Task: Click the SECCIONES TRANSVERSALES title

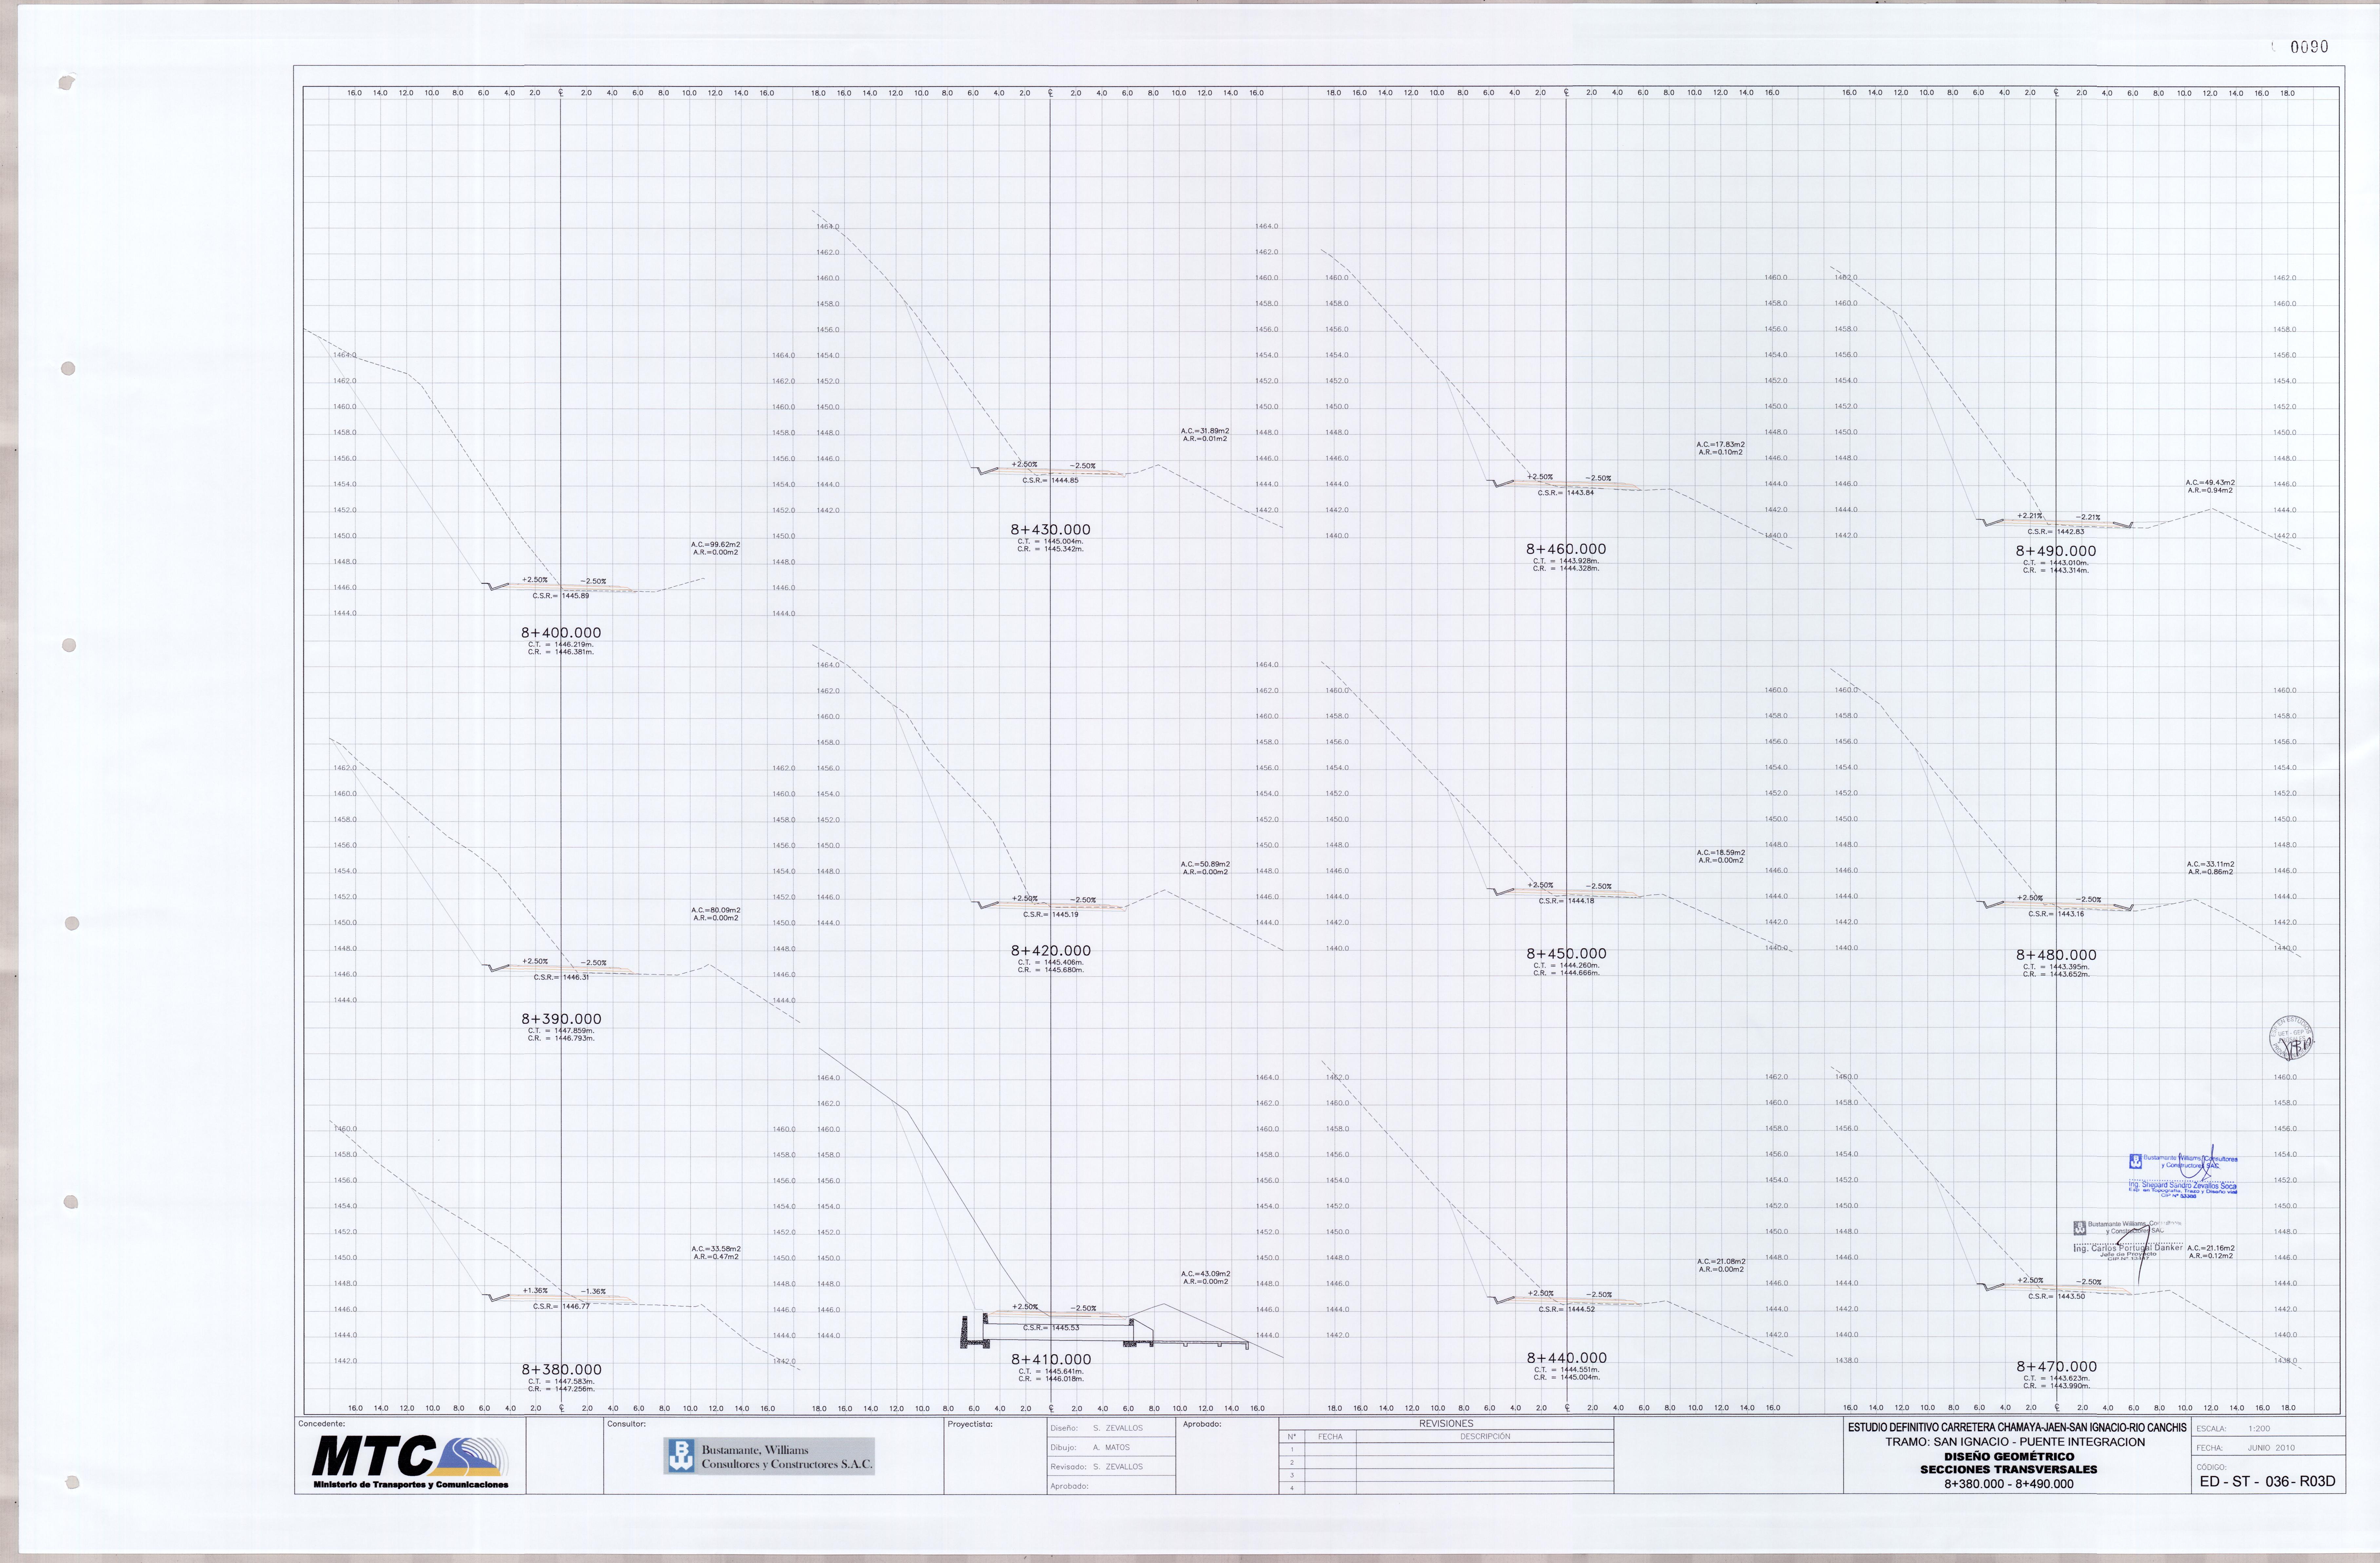Action: click(x=2009, y=1470)
